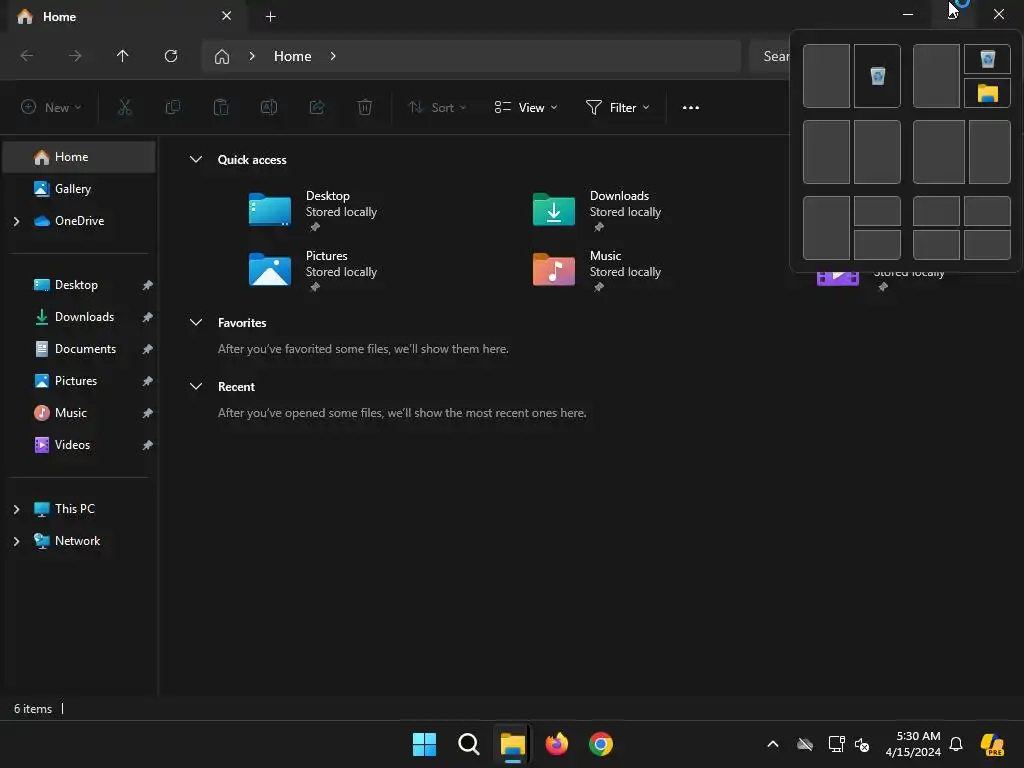Click pin icon next to sidebar Downloads

(x=148, y=317)
